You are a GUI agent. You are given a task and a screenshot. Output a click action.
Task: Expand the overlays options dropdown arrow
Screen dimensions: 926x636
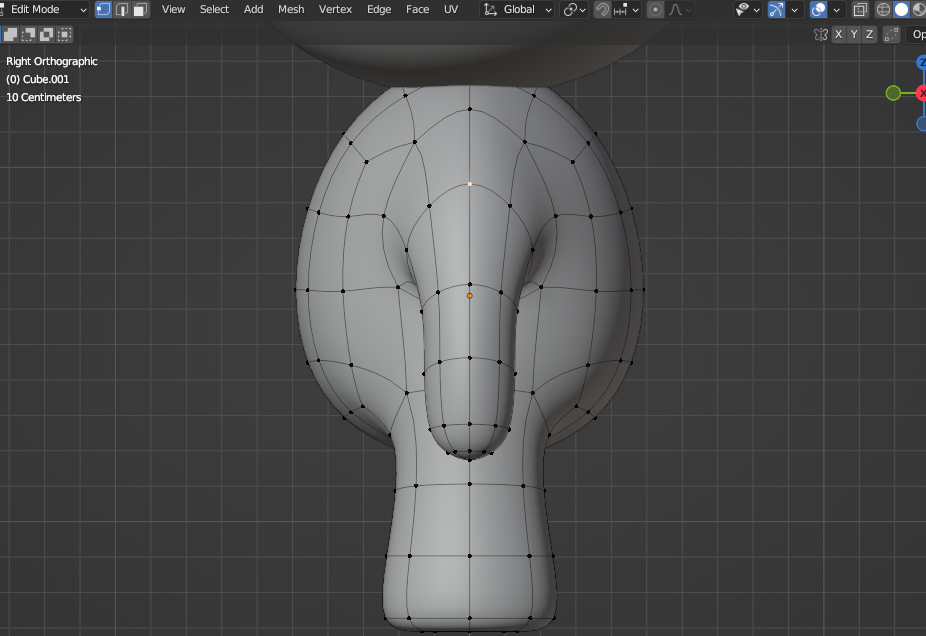tap(837, 9)
